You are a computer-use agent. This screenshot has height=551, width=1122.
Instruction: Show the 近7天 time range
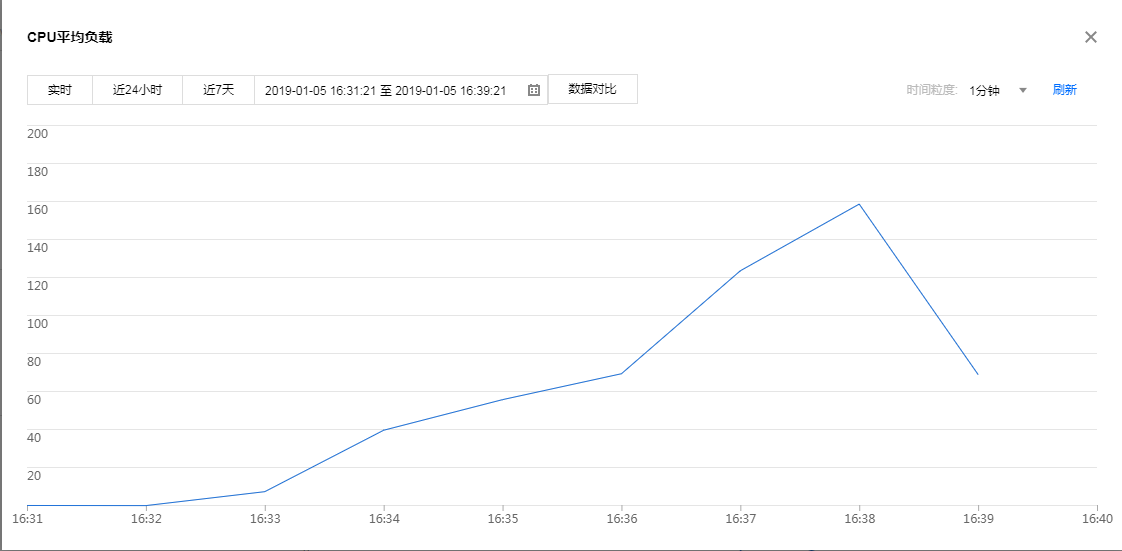point(218,90)
